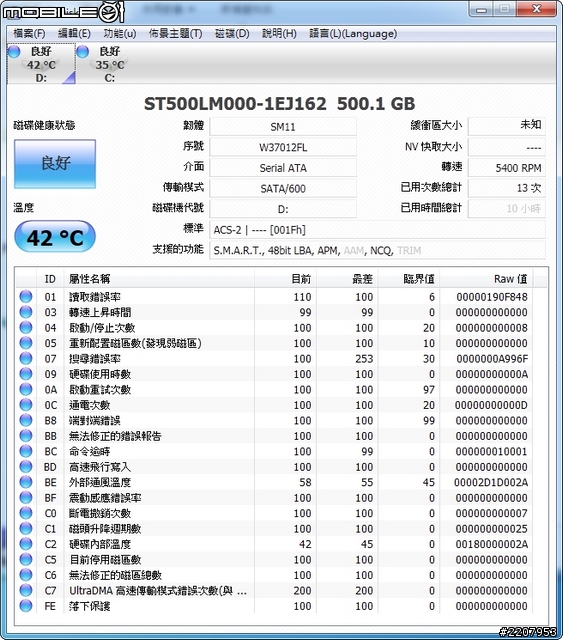The height and width of the screenshot is (640, 563).
Task: Click the attribute name 落下保護
Action: (x=90, y=606)
